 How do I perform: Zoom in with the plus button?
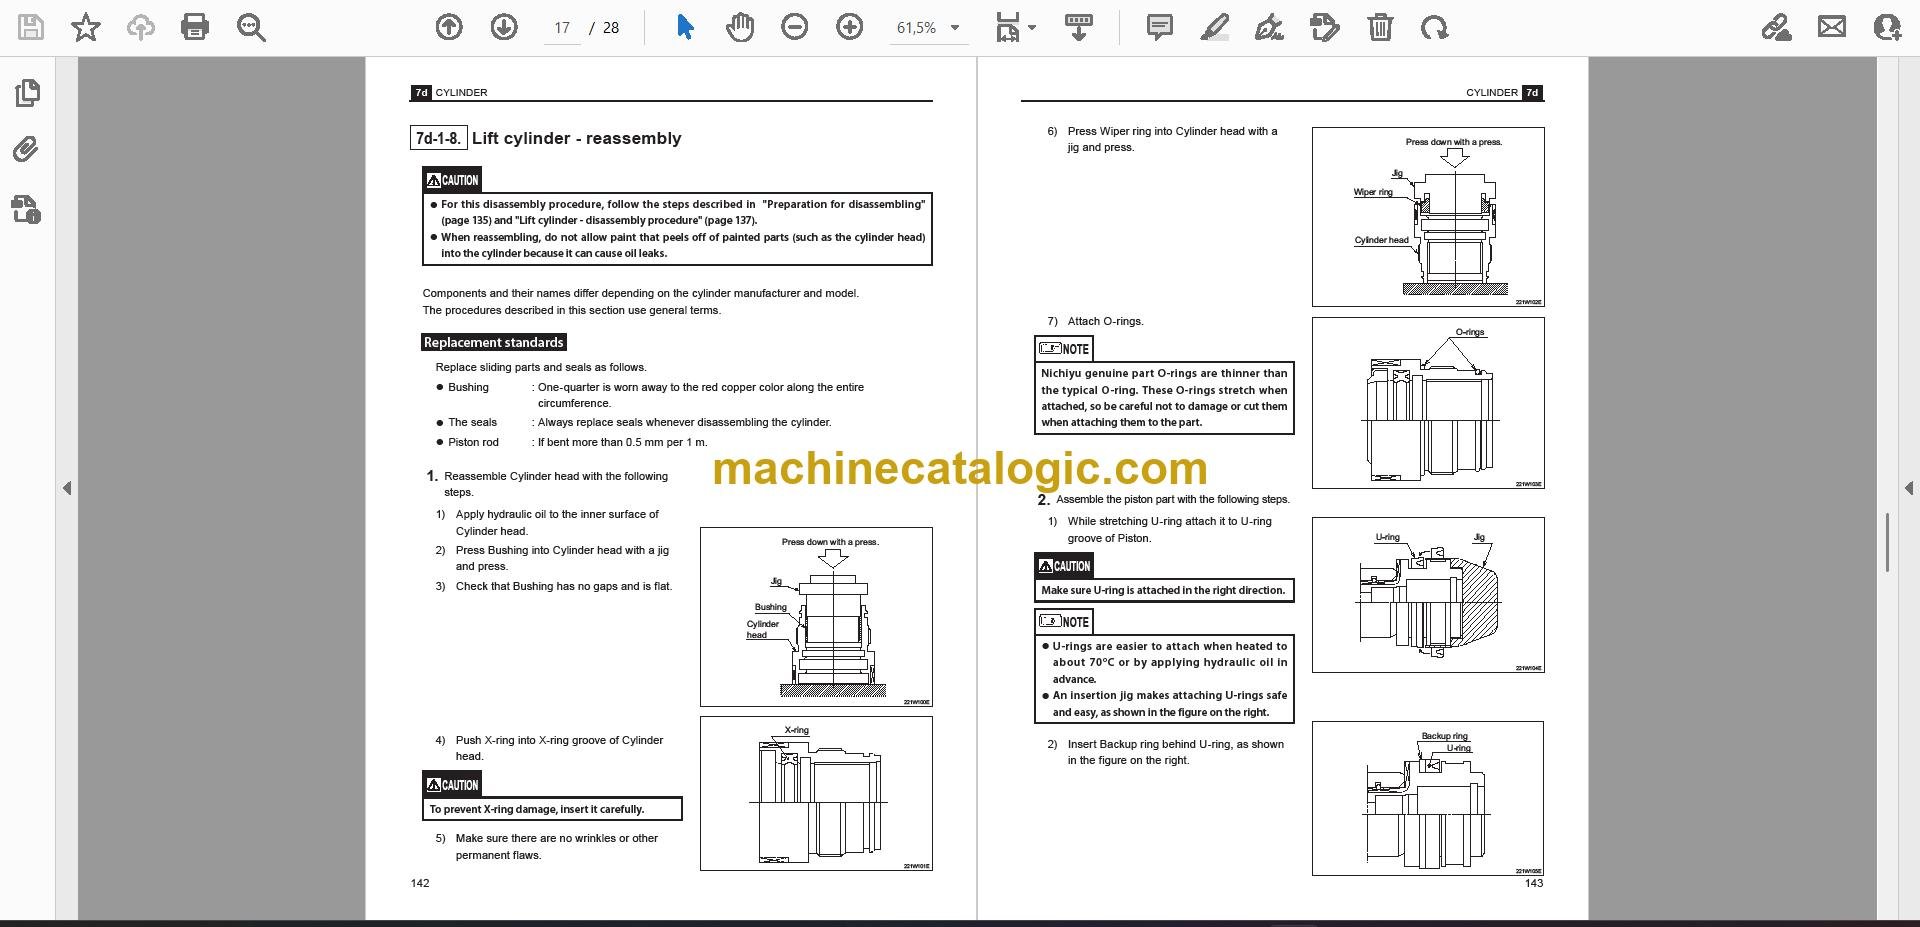click(x=849, y=27)
